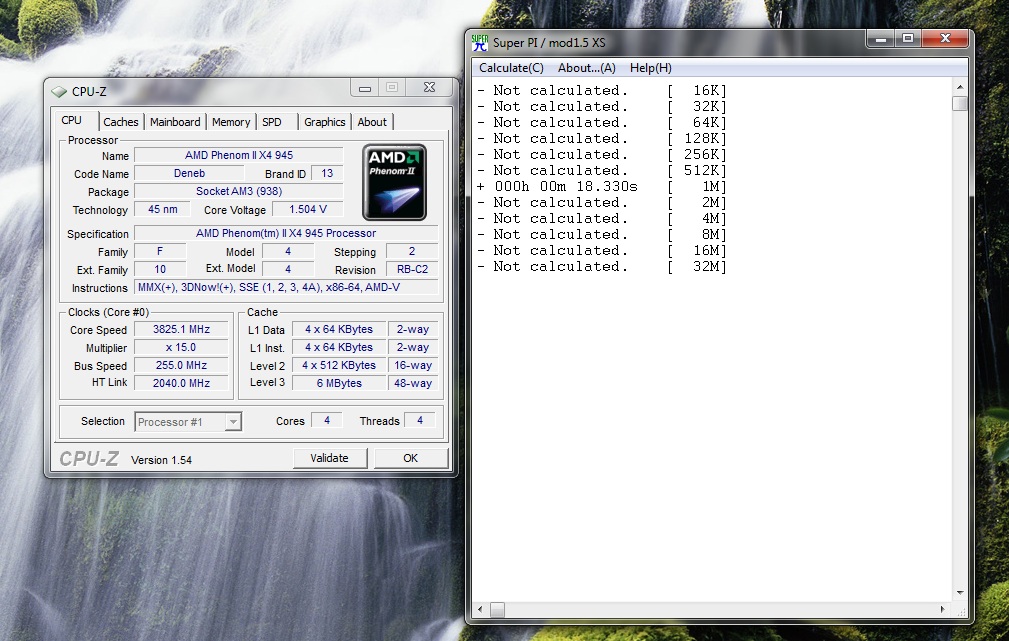Click the OK button in CPU-Z
This screenshot has width=1009, height=641.
[x=411, y=458]
